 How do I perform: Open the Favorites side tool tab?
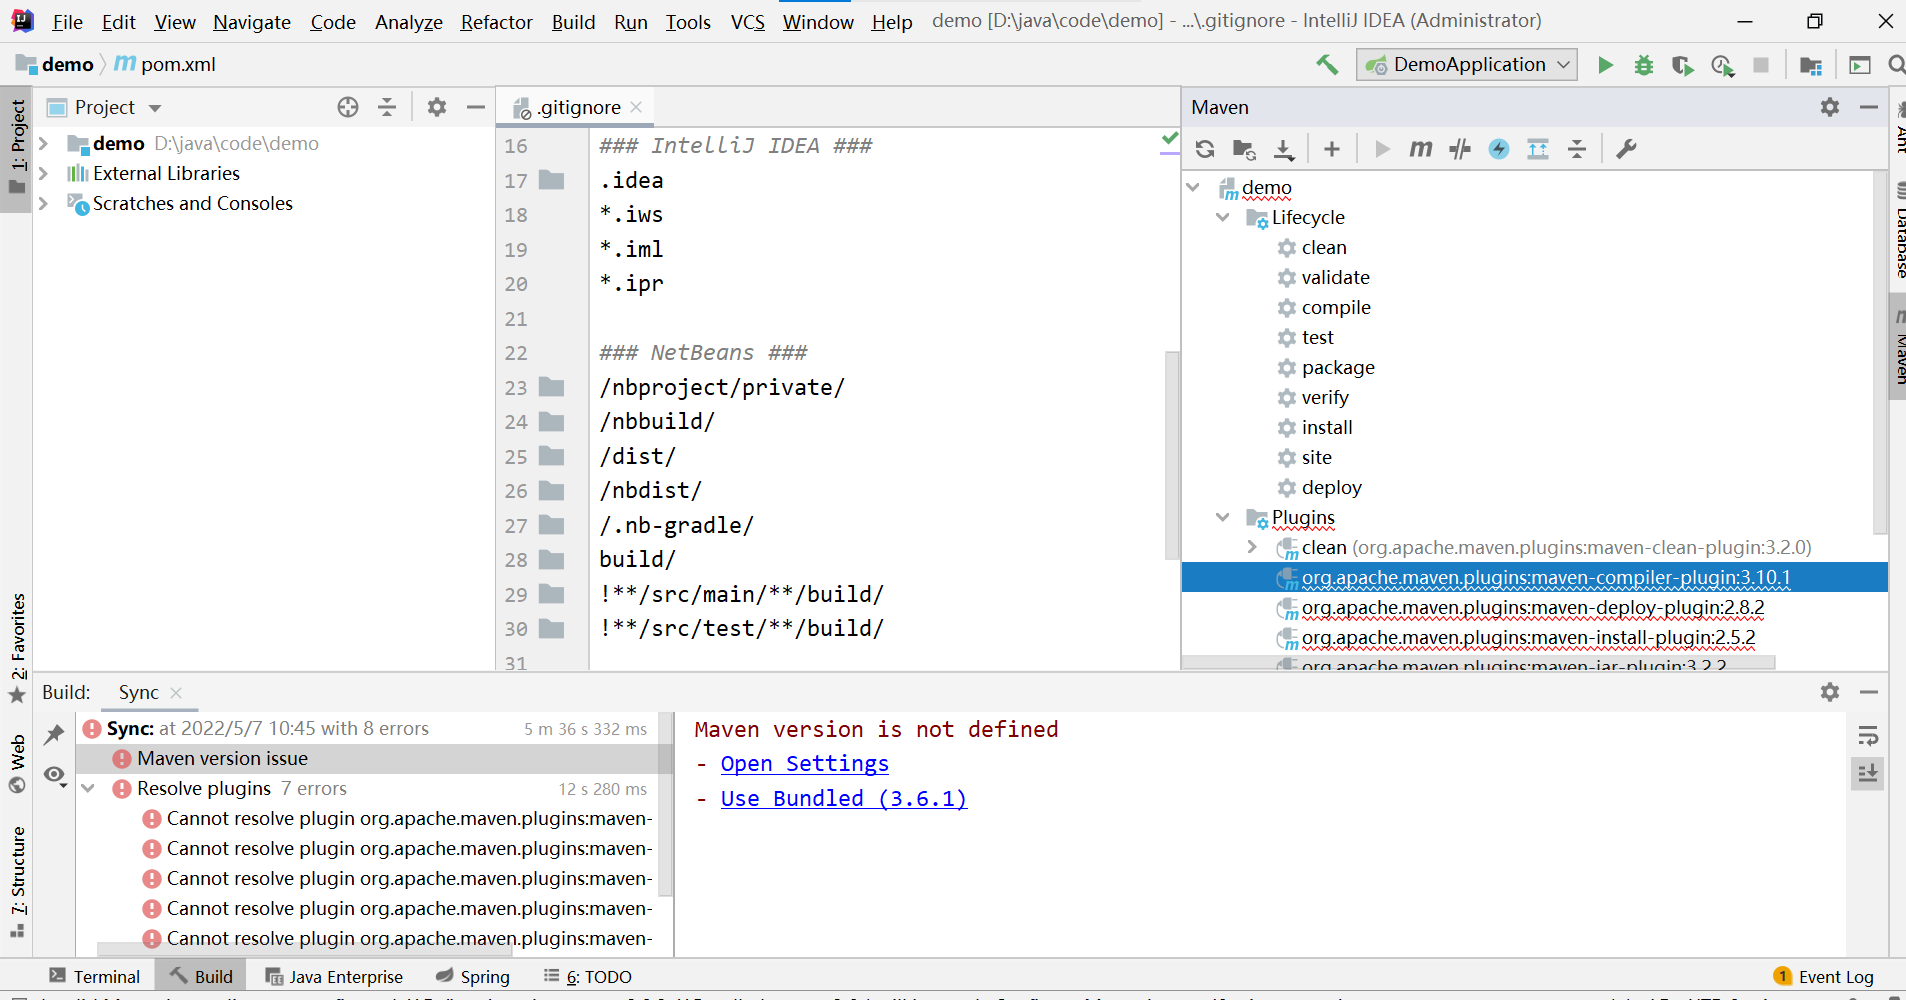(17, 647)
